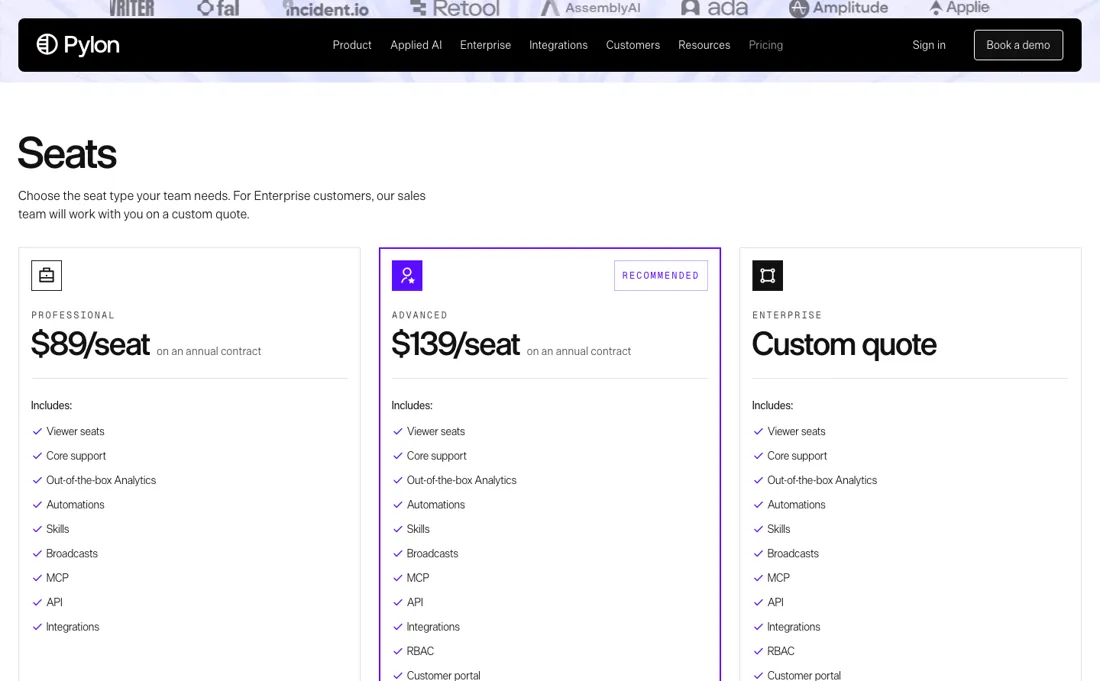Click the PROFESSIONAL plan label

pos(73,316)
